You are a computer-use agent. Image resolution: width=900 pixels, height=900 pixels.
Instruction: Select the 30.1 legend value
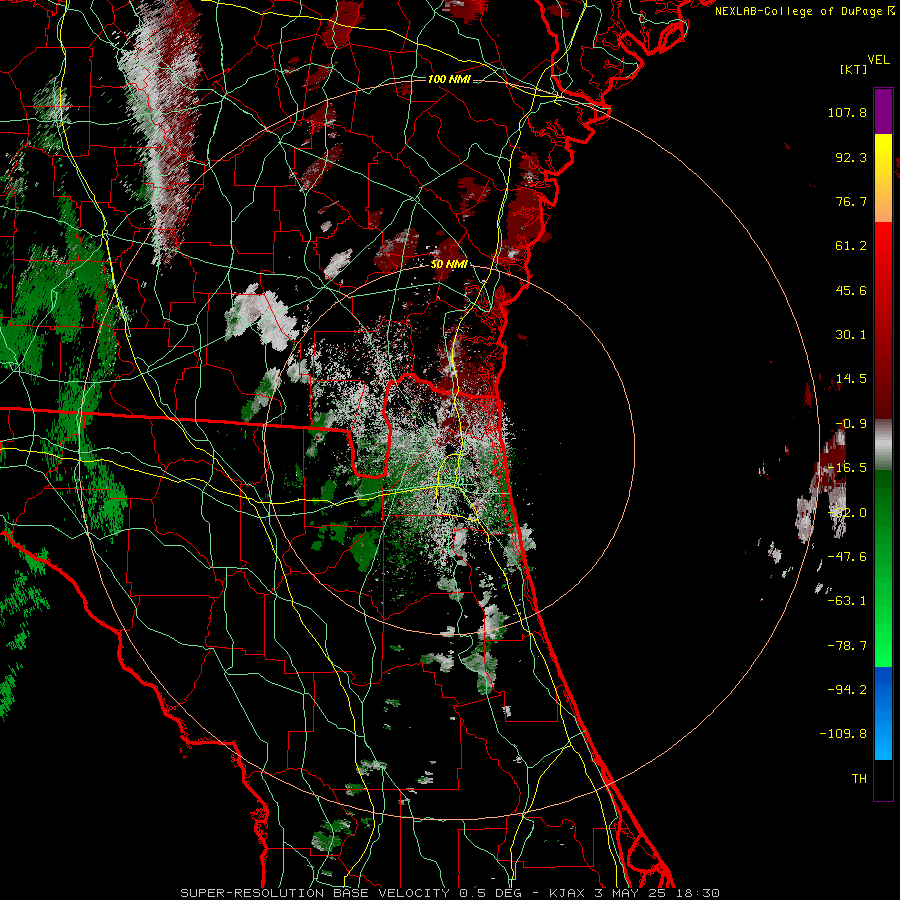[851, 335]
